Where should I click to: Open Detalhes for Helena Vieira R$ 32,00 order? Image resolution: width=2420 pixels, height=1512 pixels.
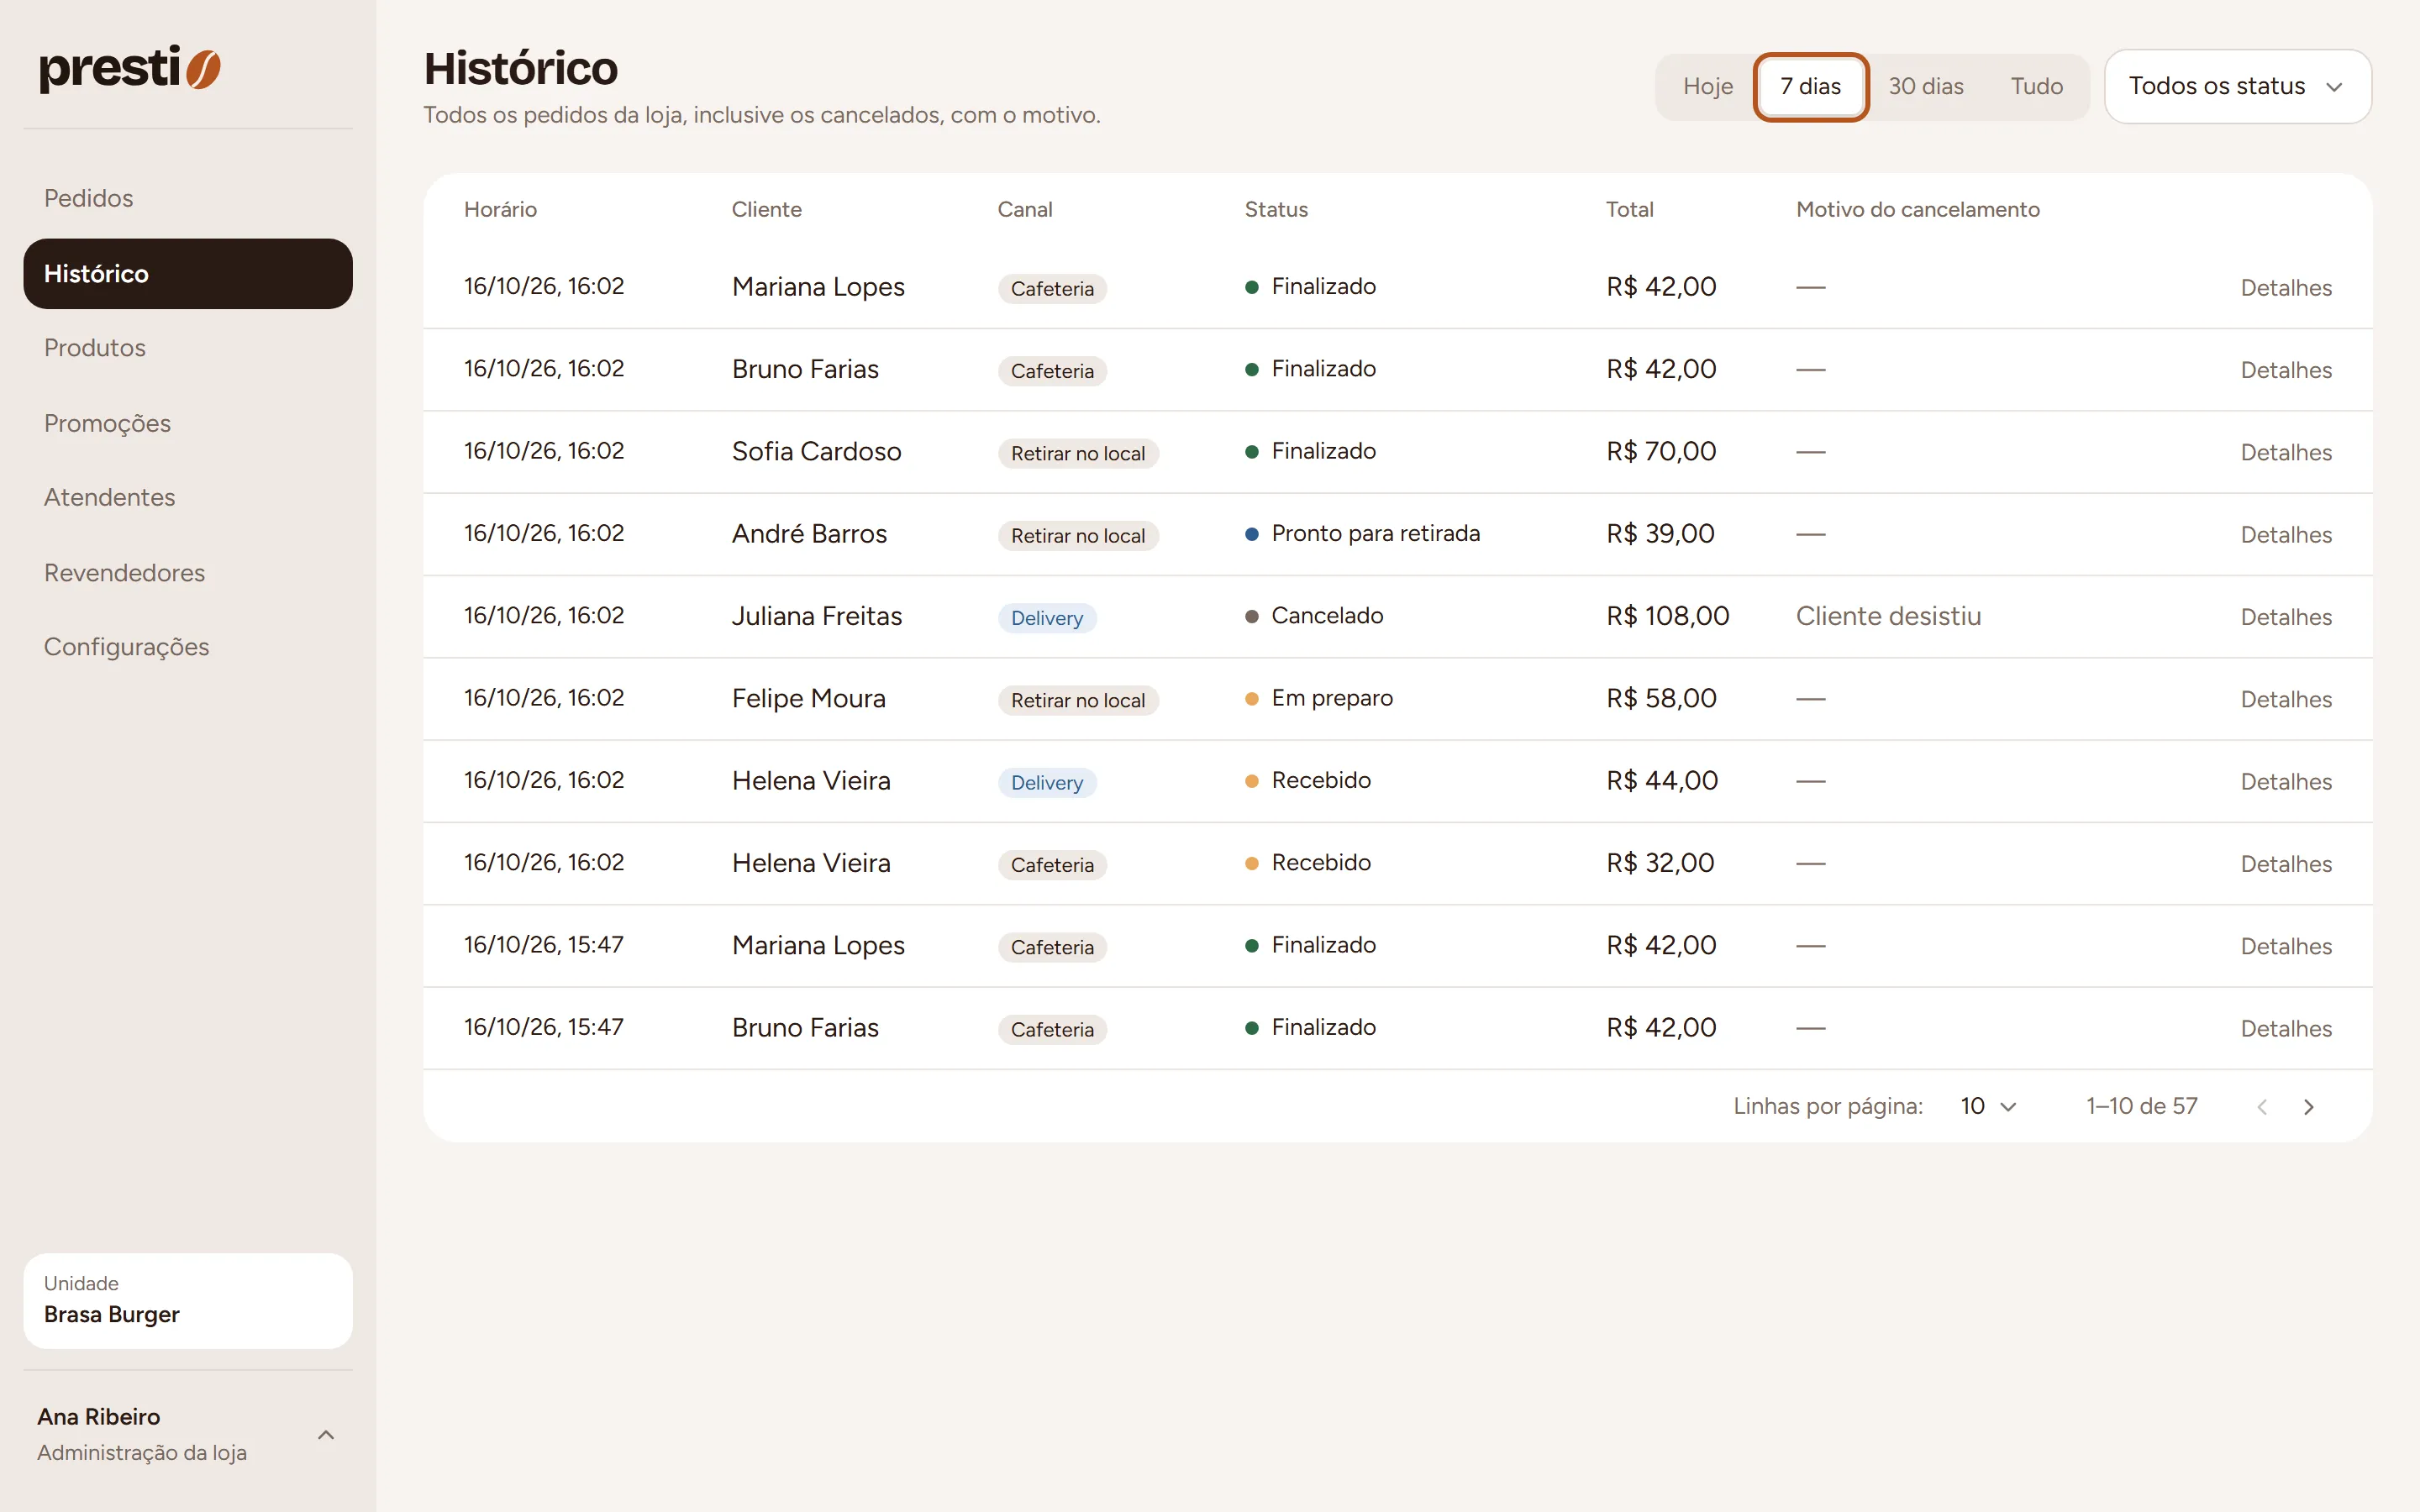(x=2285, y=864)
